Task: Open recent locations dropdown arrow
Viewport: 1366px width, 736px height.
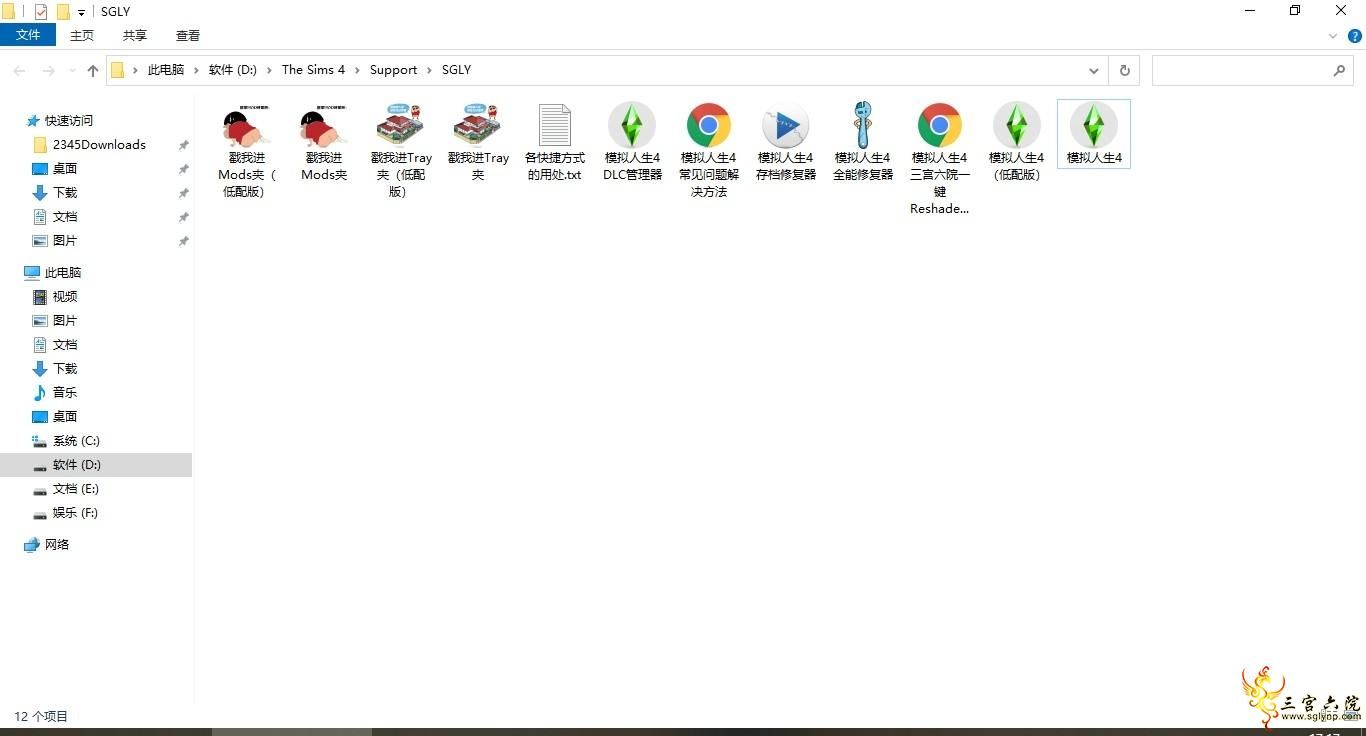Action: pos(72,71)
